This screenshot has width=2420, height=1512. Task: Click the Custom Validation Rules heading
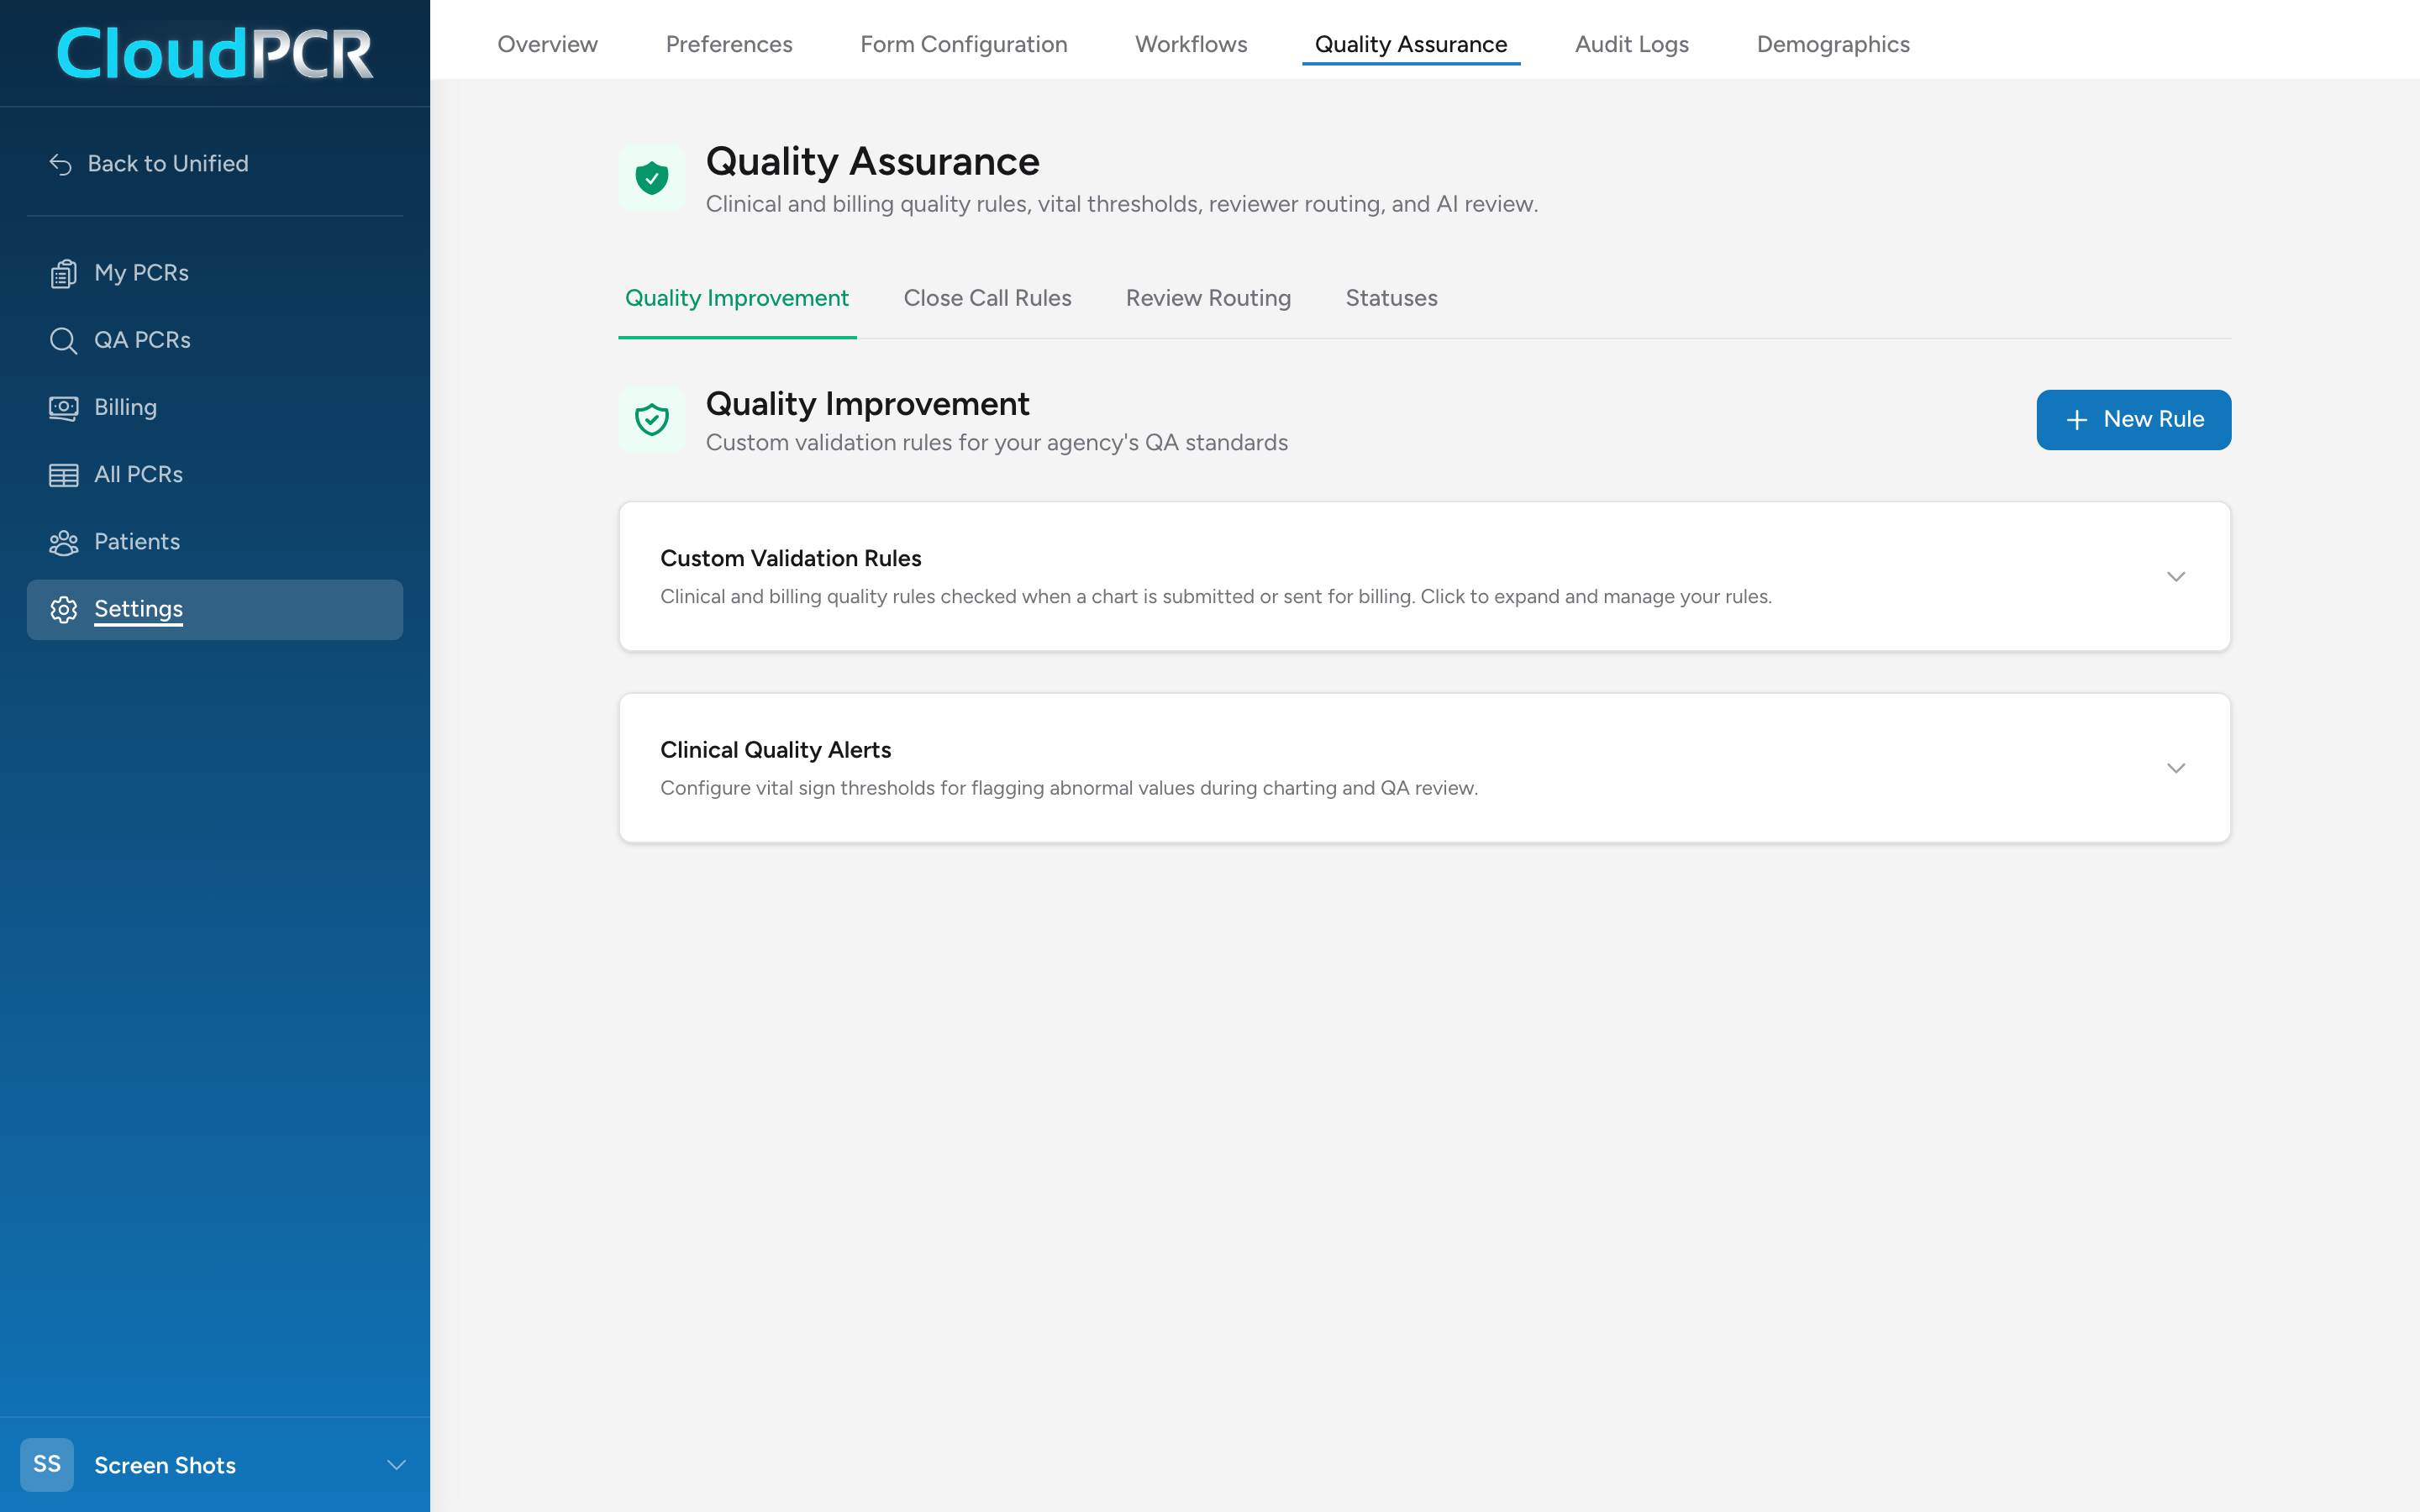tap(790, 558)
